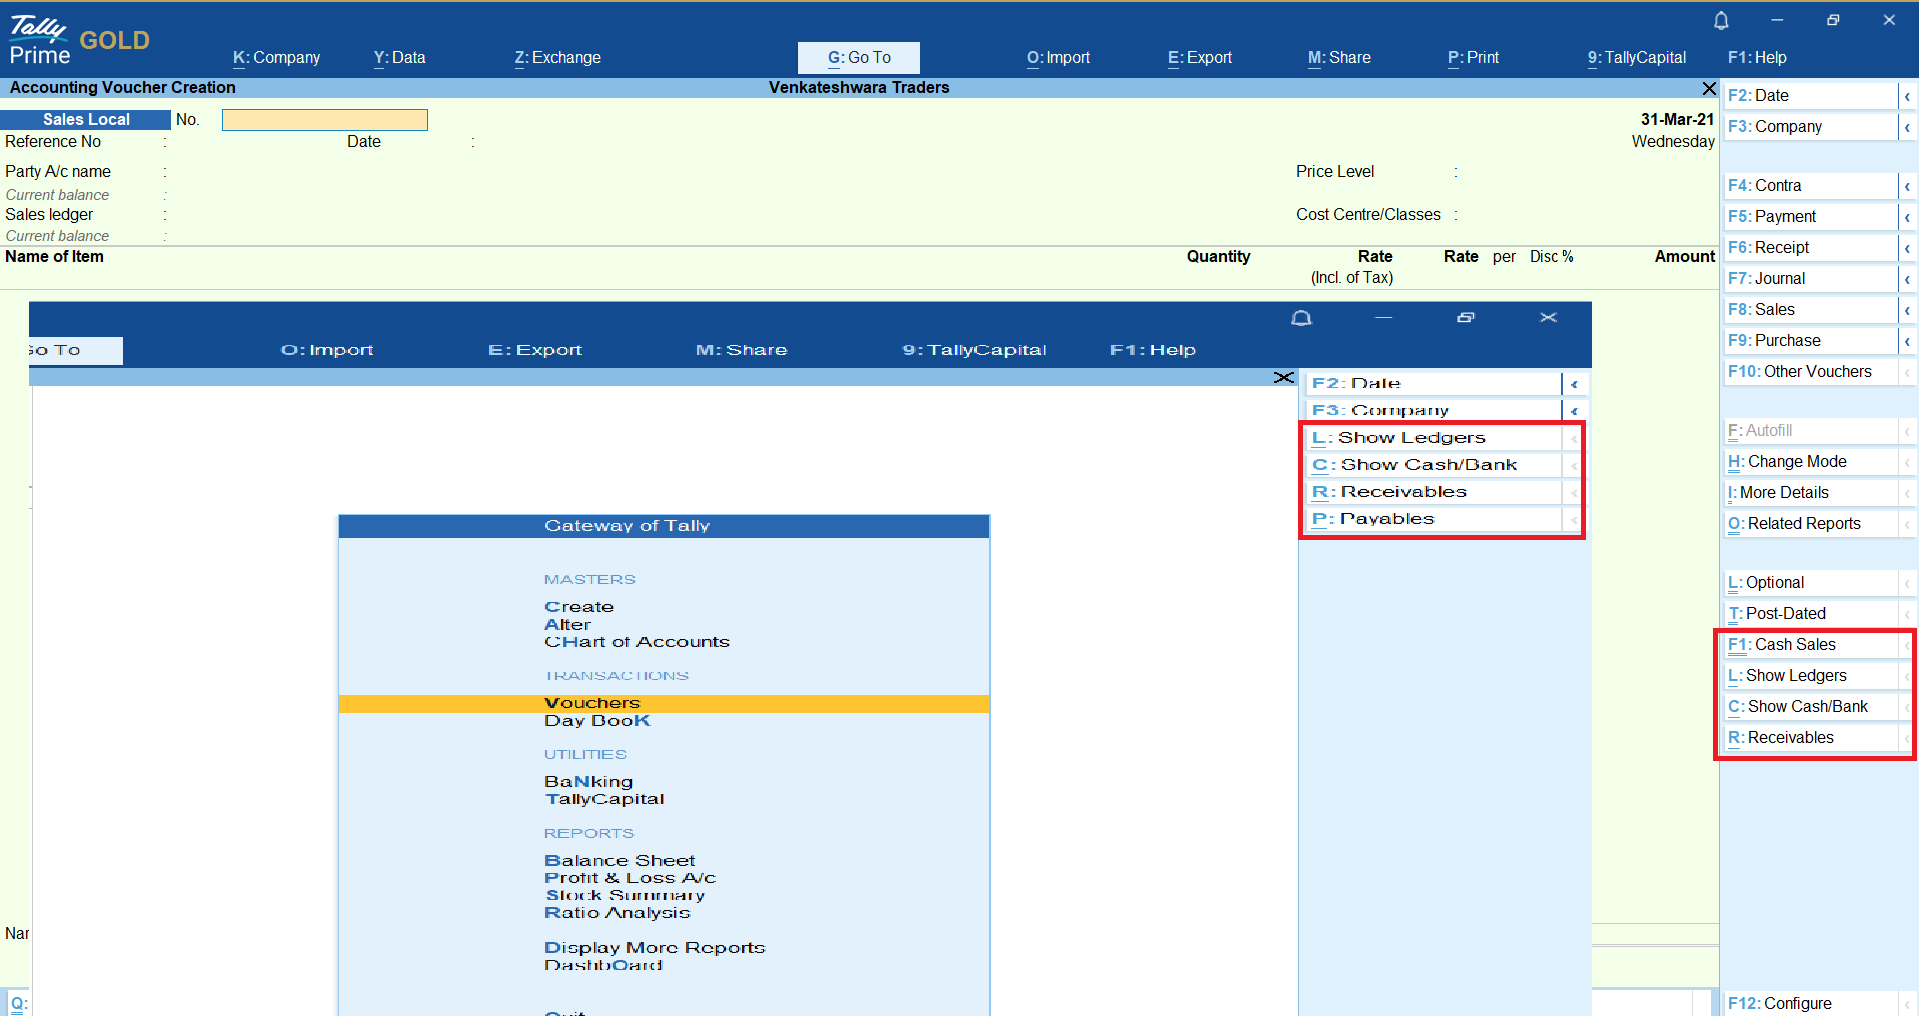Click the notification bell icon

1721,21
